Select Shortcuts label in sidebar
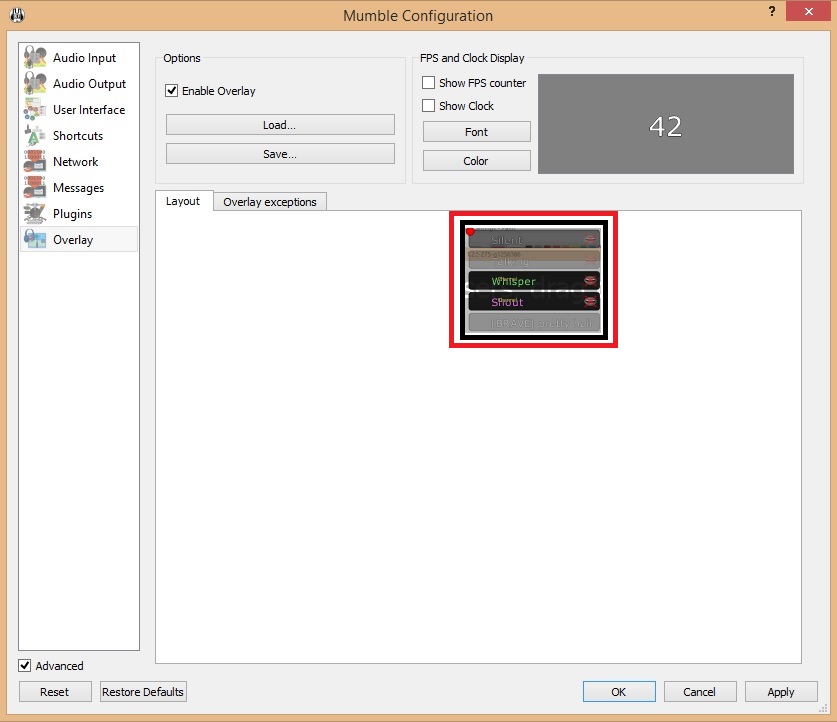Image resolution: width=837 pixels, height=722 pixels. click(x=78, y=136)
